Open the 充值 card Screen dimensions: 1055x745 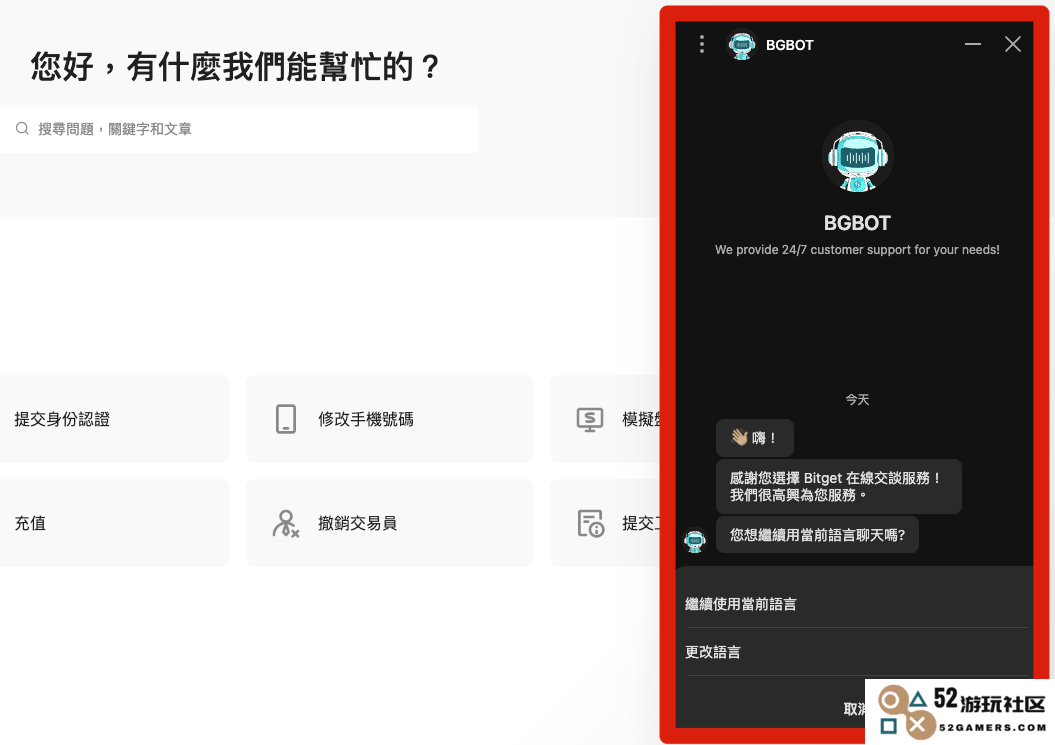[x=115, y=523]
